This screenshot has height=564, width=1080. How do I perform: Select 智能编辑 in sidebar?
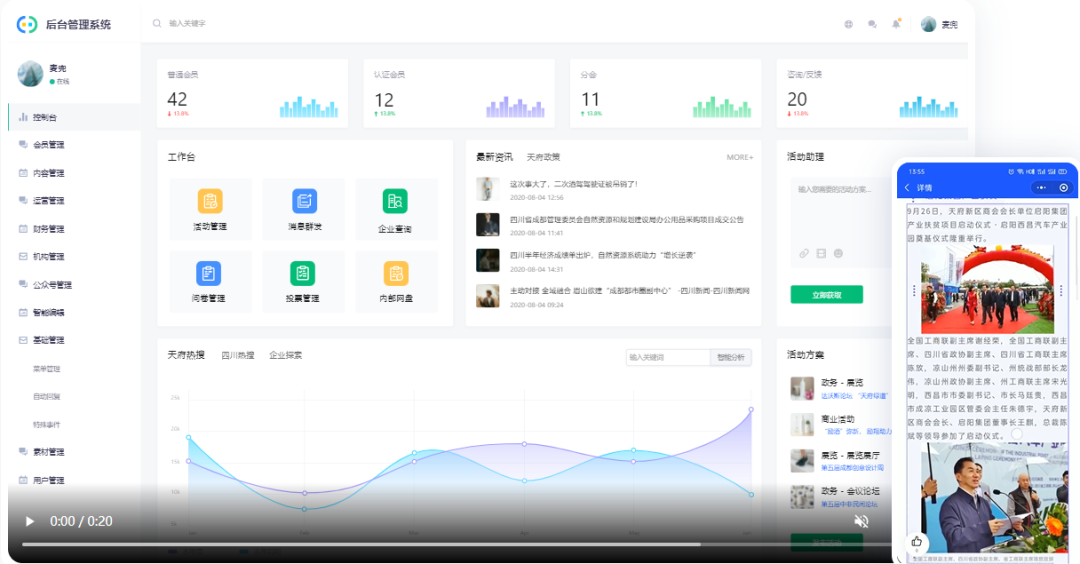tap(48, 312)
